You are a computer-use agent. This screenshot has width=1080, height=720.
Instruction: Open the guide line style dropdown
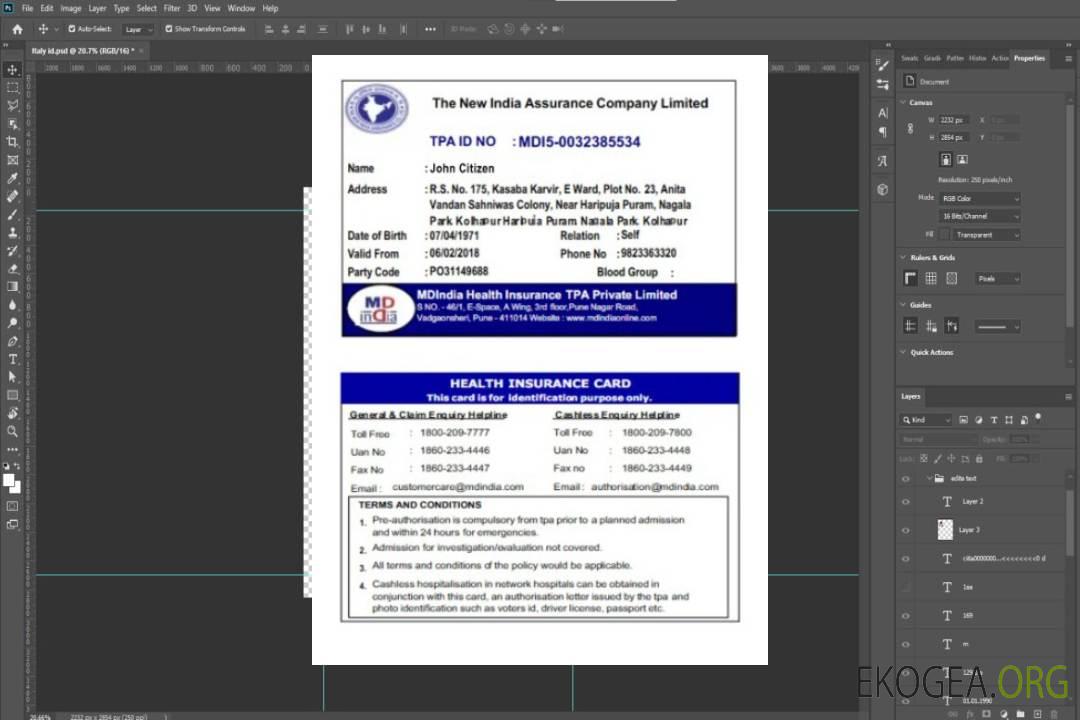coord(997,327)
